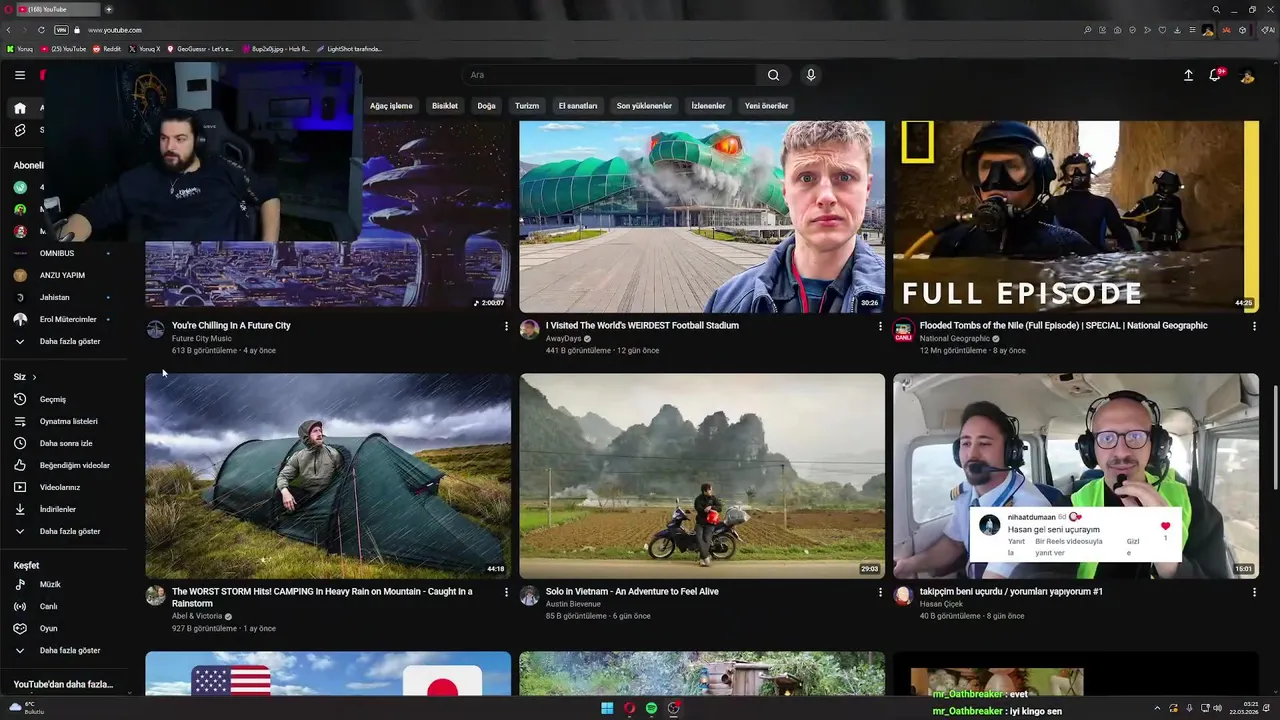Start voice search with the microphone icon
Screen dimensions: 1280x720
pyautogui.click(x=811, y=75)
